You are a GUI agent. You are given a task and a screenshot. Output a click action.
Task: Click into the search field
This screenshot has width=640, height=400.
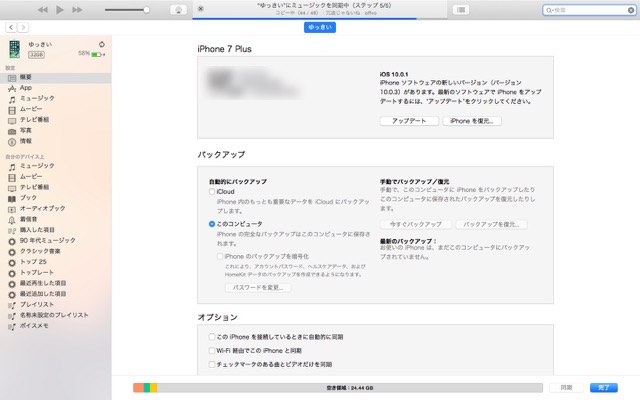coord(589,10)
